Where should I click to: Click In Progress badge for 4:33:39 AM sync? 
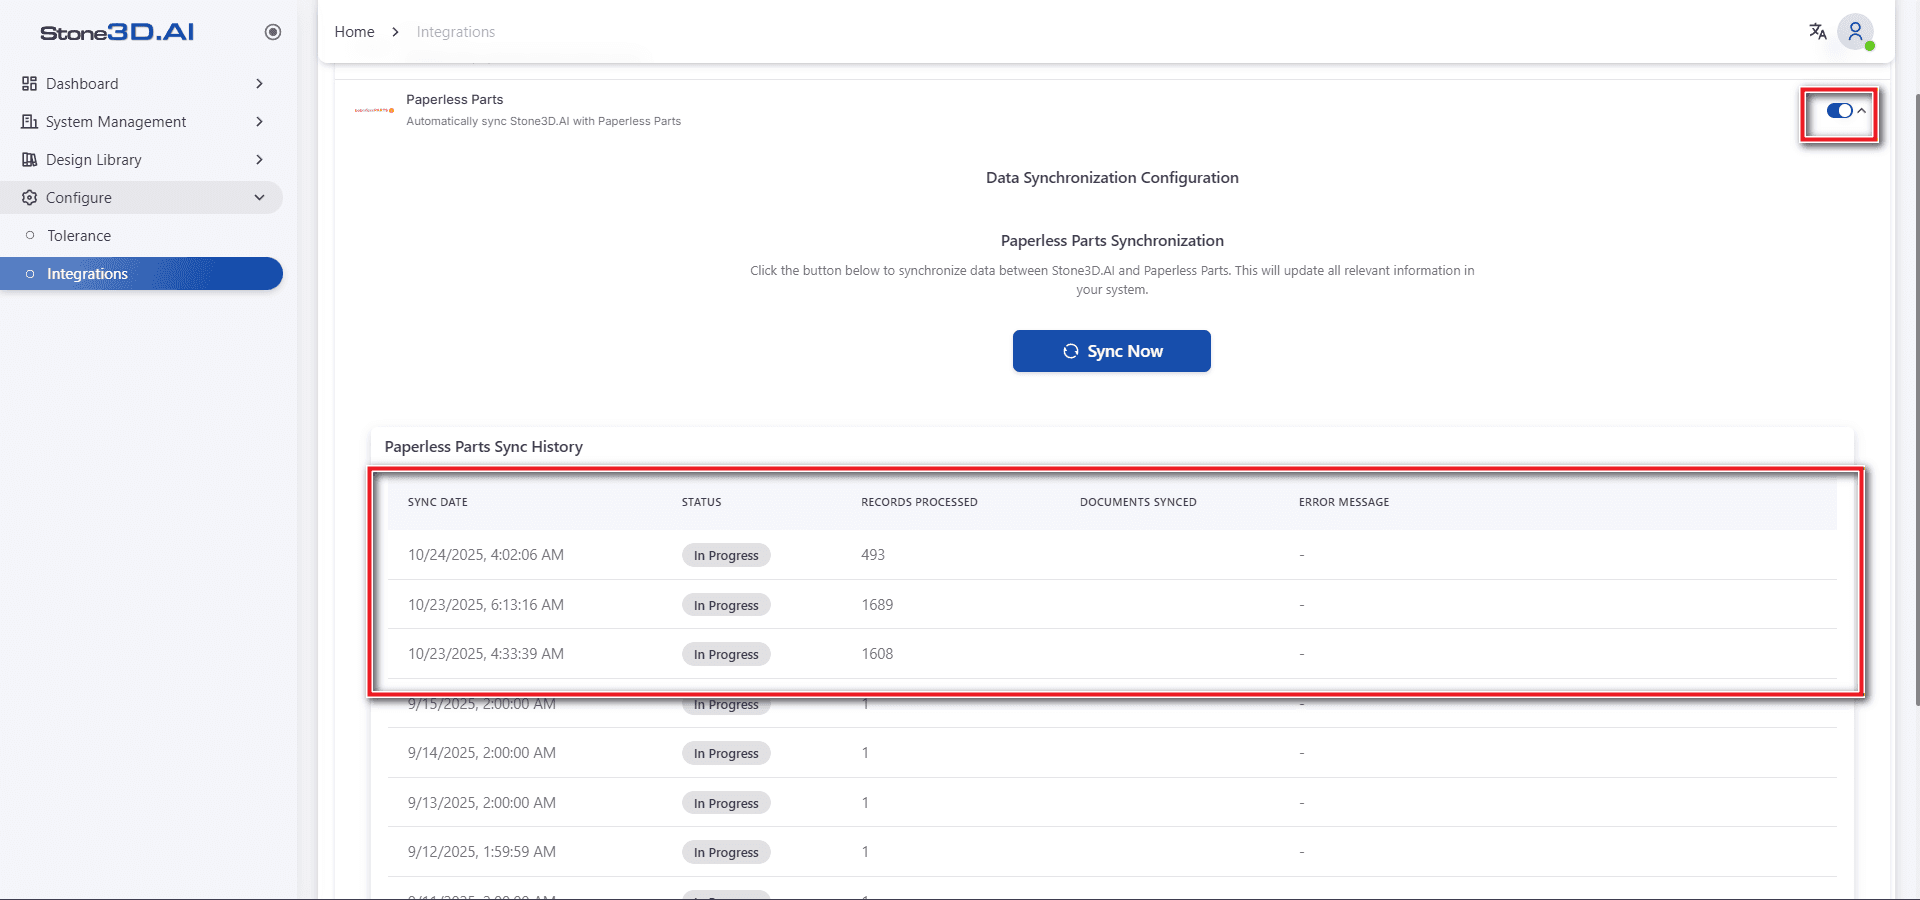click(726, 654)
